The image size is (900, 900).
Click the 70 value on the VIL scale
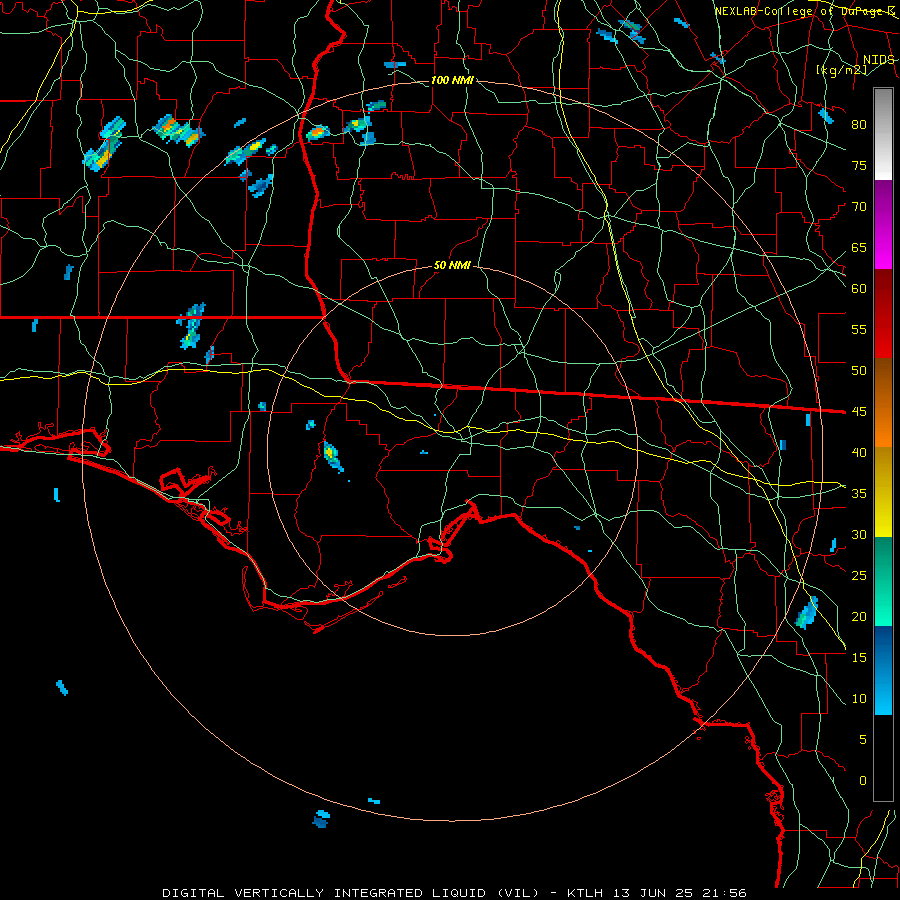pyautogui.click(x=859, y=207)
